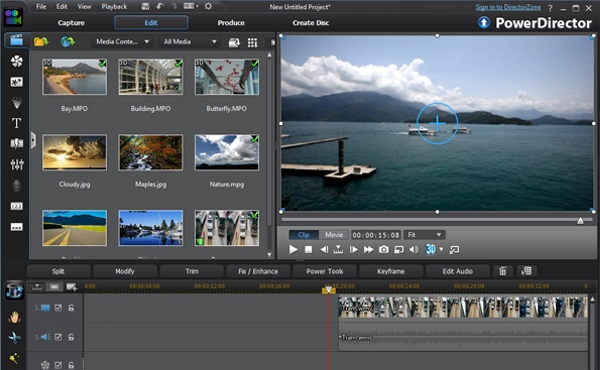600x370 pixels.
Task: Open the Playback menu
Action: click(x=114, y=7)
